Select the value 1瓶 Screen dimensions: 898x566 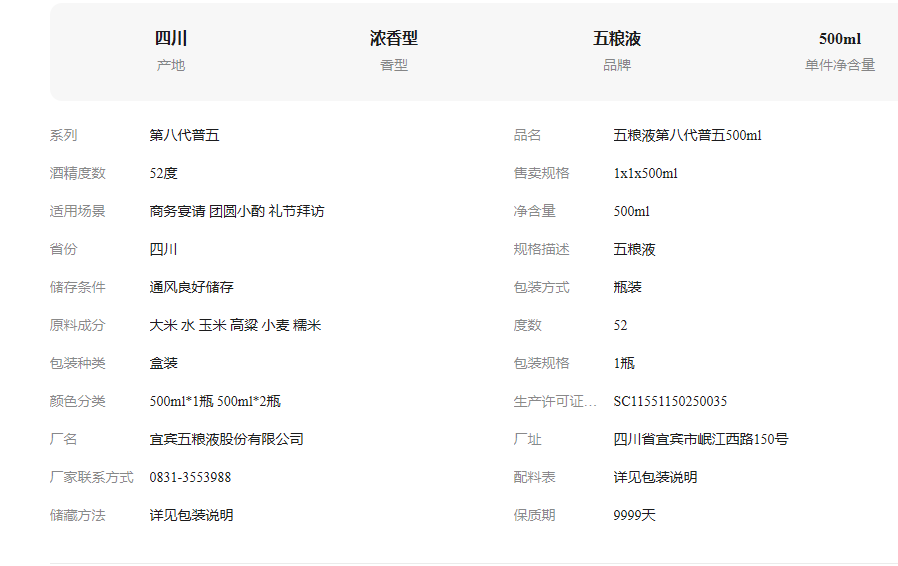click(x=624, y=363)
